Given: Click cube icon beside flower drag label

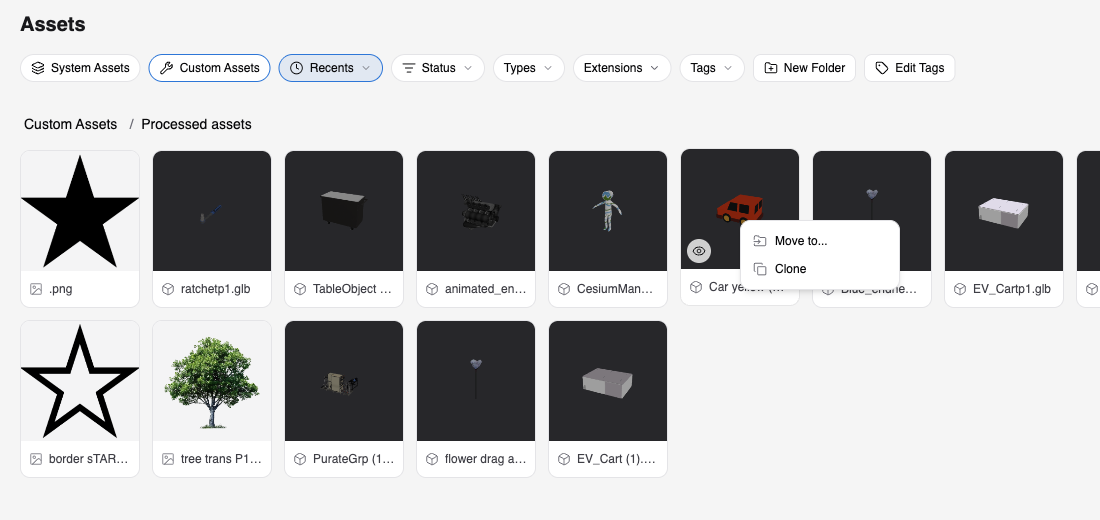Looking at the screenshot, I should [431, 459].
